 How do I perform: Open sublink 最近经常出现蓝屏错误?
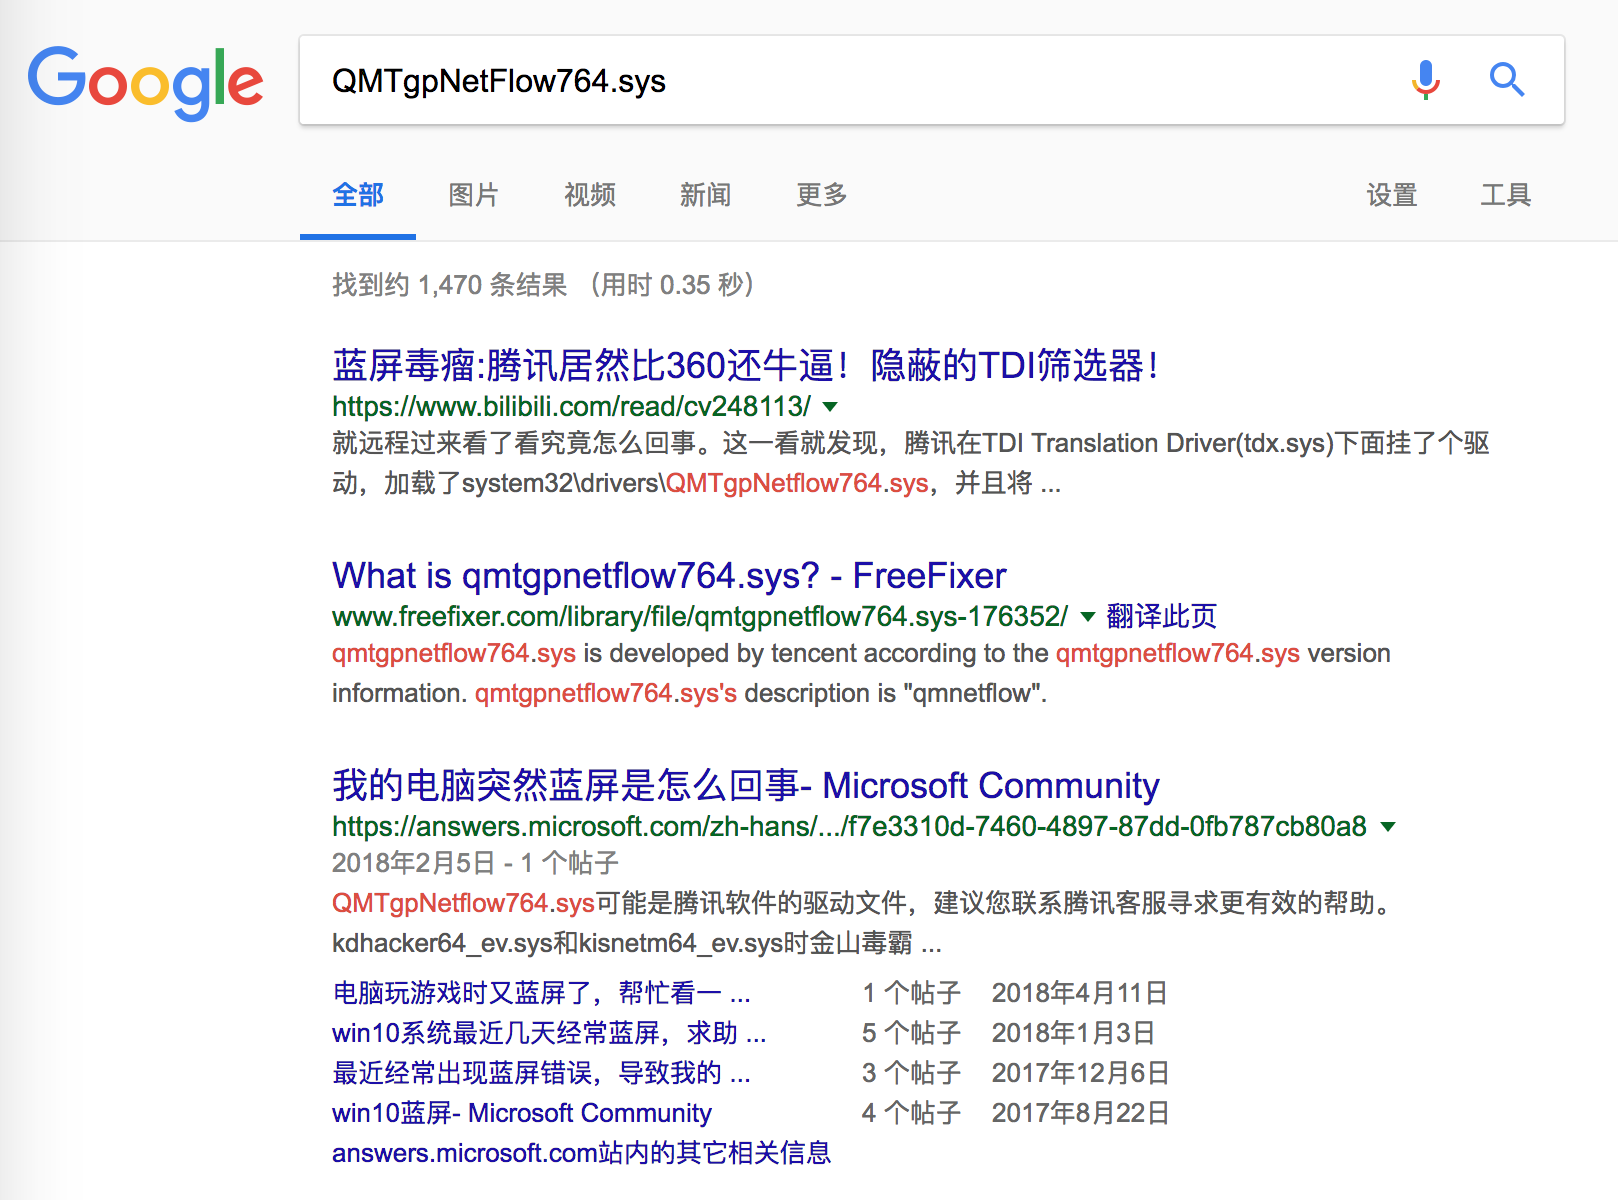tap(541, 1073)
